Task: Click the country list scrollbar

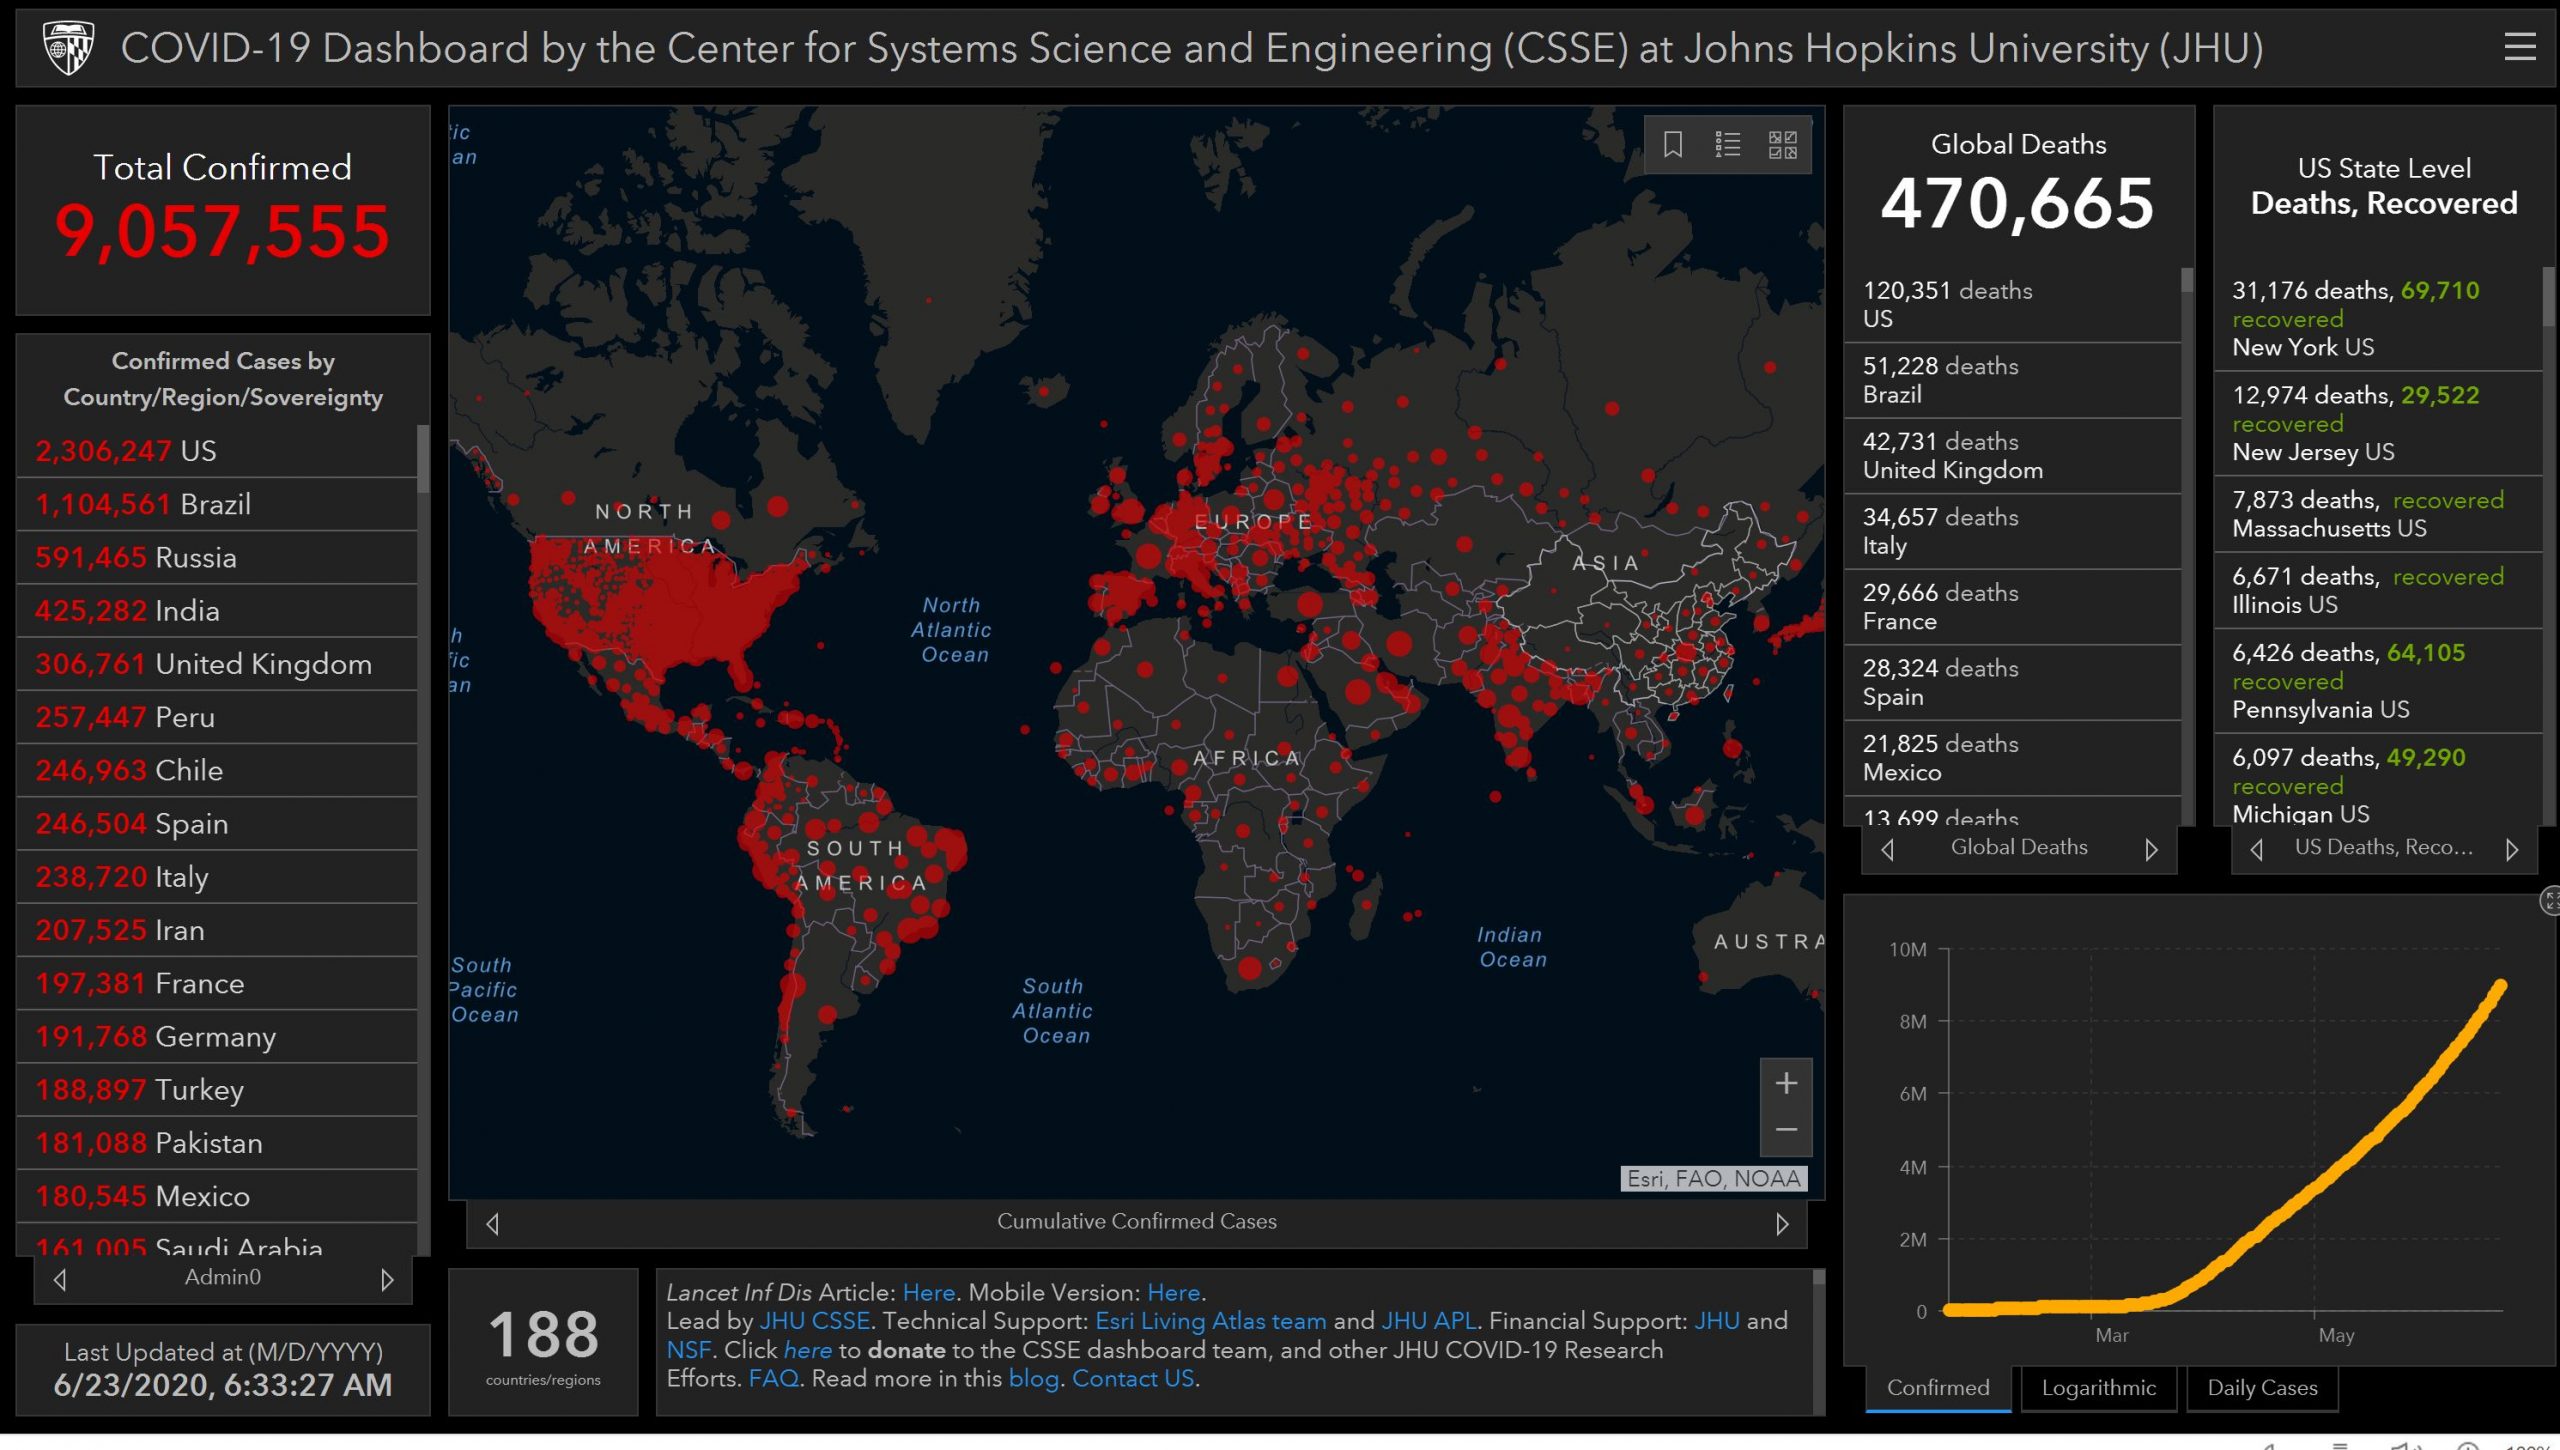Action: pos(423,460)
